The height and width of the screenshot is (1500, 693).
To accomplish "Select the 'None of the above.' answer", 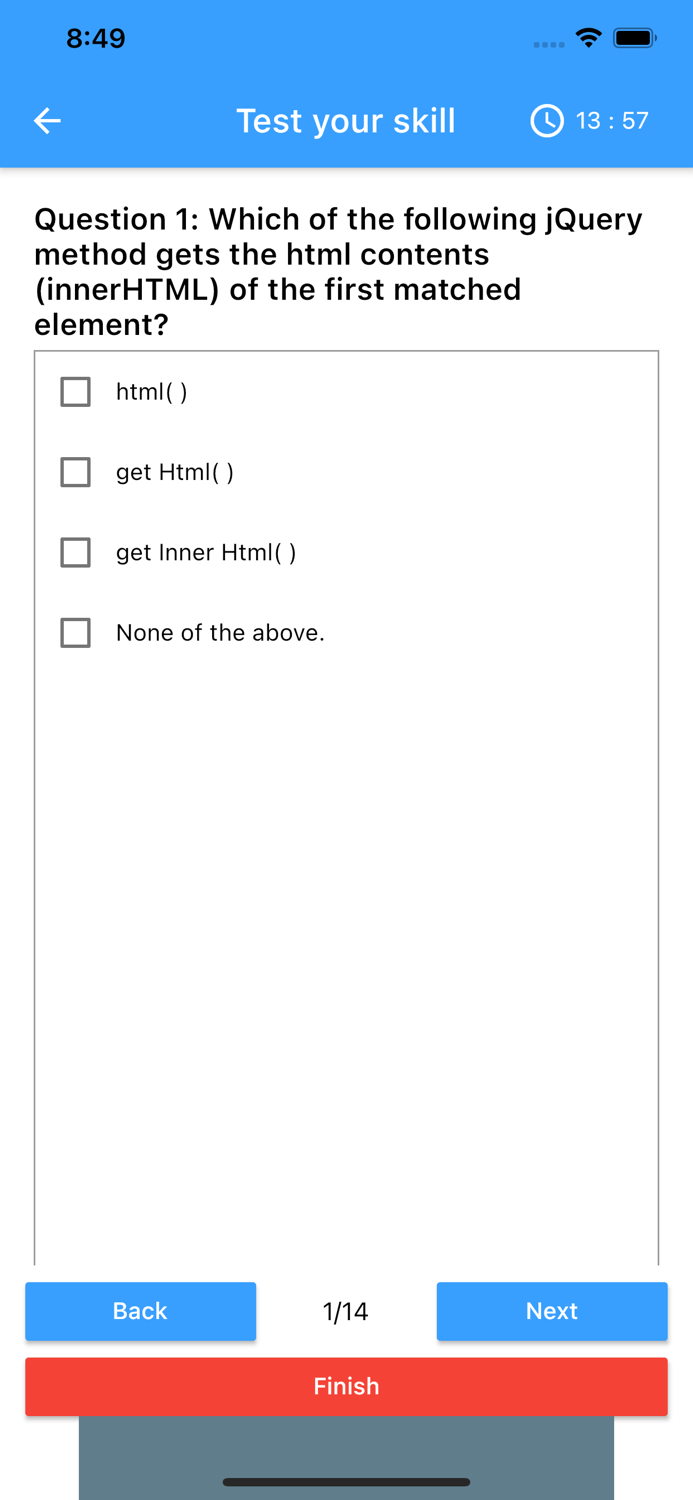I will pyautogui.click(x=75, y=632).
